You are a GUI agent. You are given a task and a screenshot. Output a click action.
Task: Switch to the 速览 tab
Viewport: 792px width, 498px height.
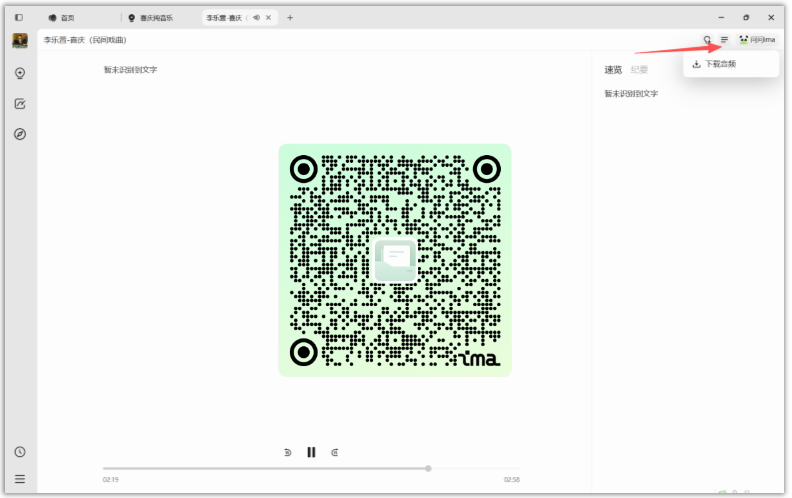click(x=613, y=70)
